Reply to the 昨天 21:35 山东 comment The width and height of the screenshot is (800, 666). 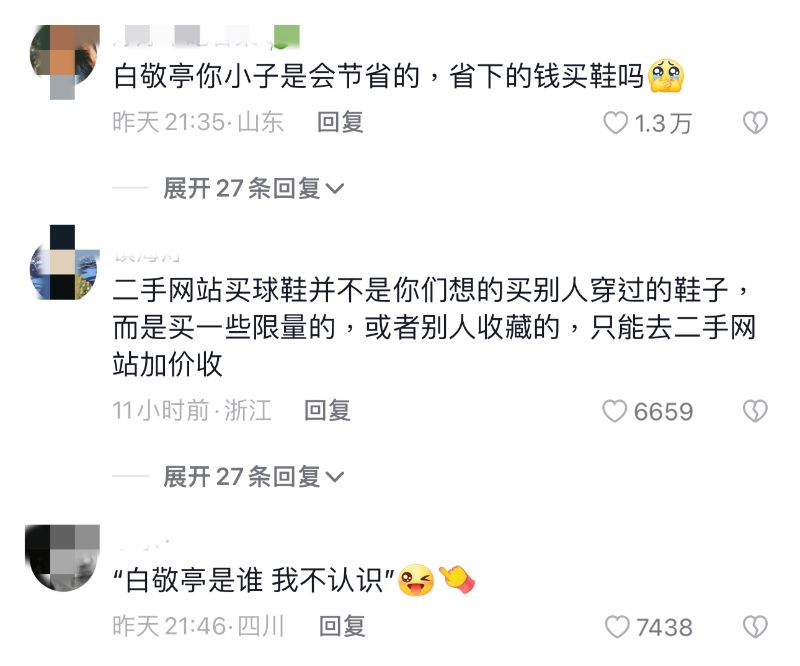(x=340, y=122)
